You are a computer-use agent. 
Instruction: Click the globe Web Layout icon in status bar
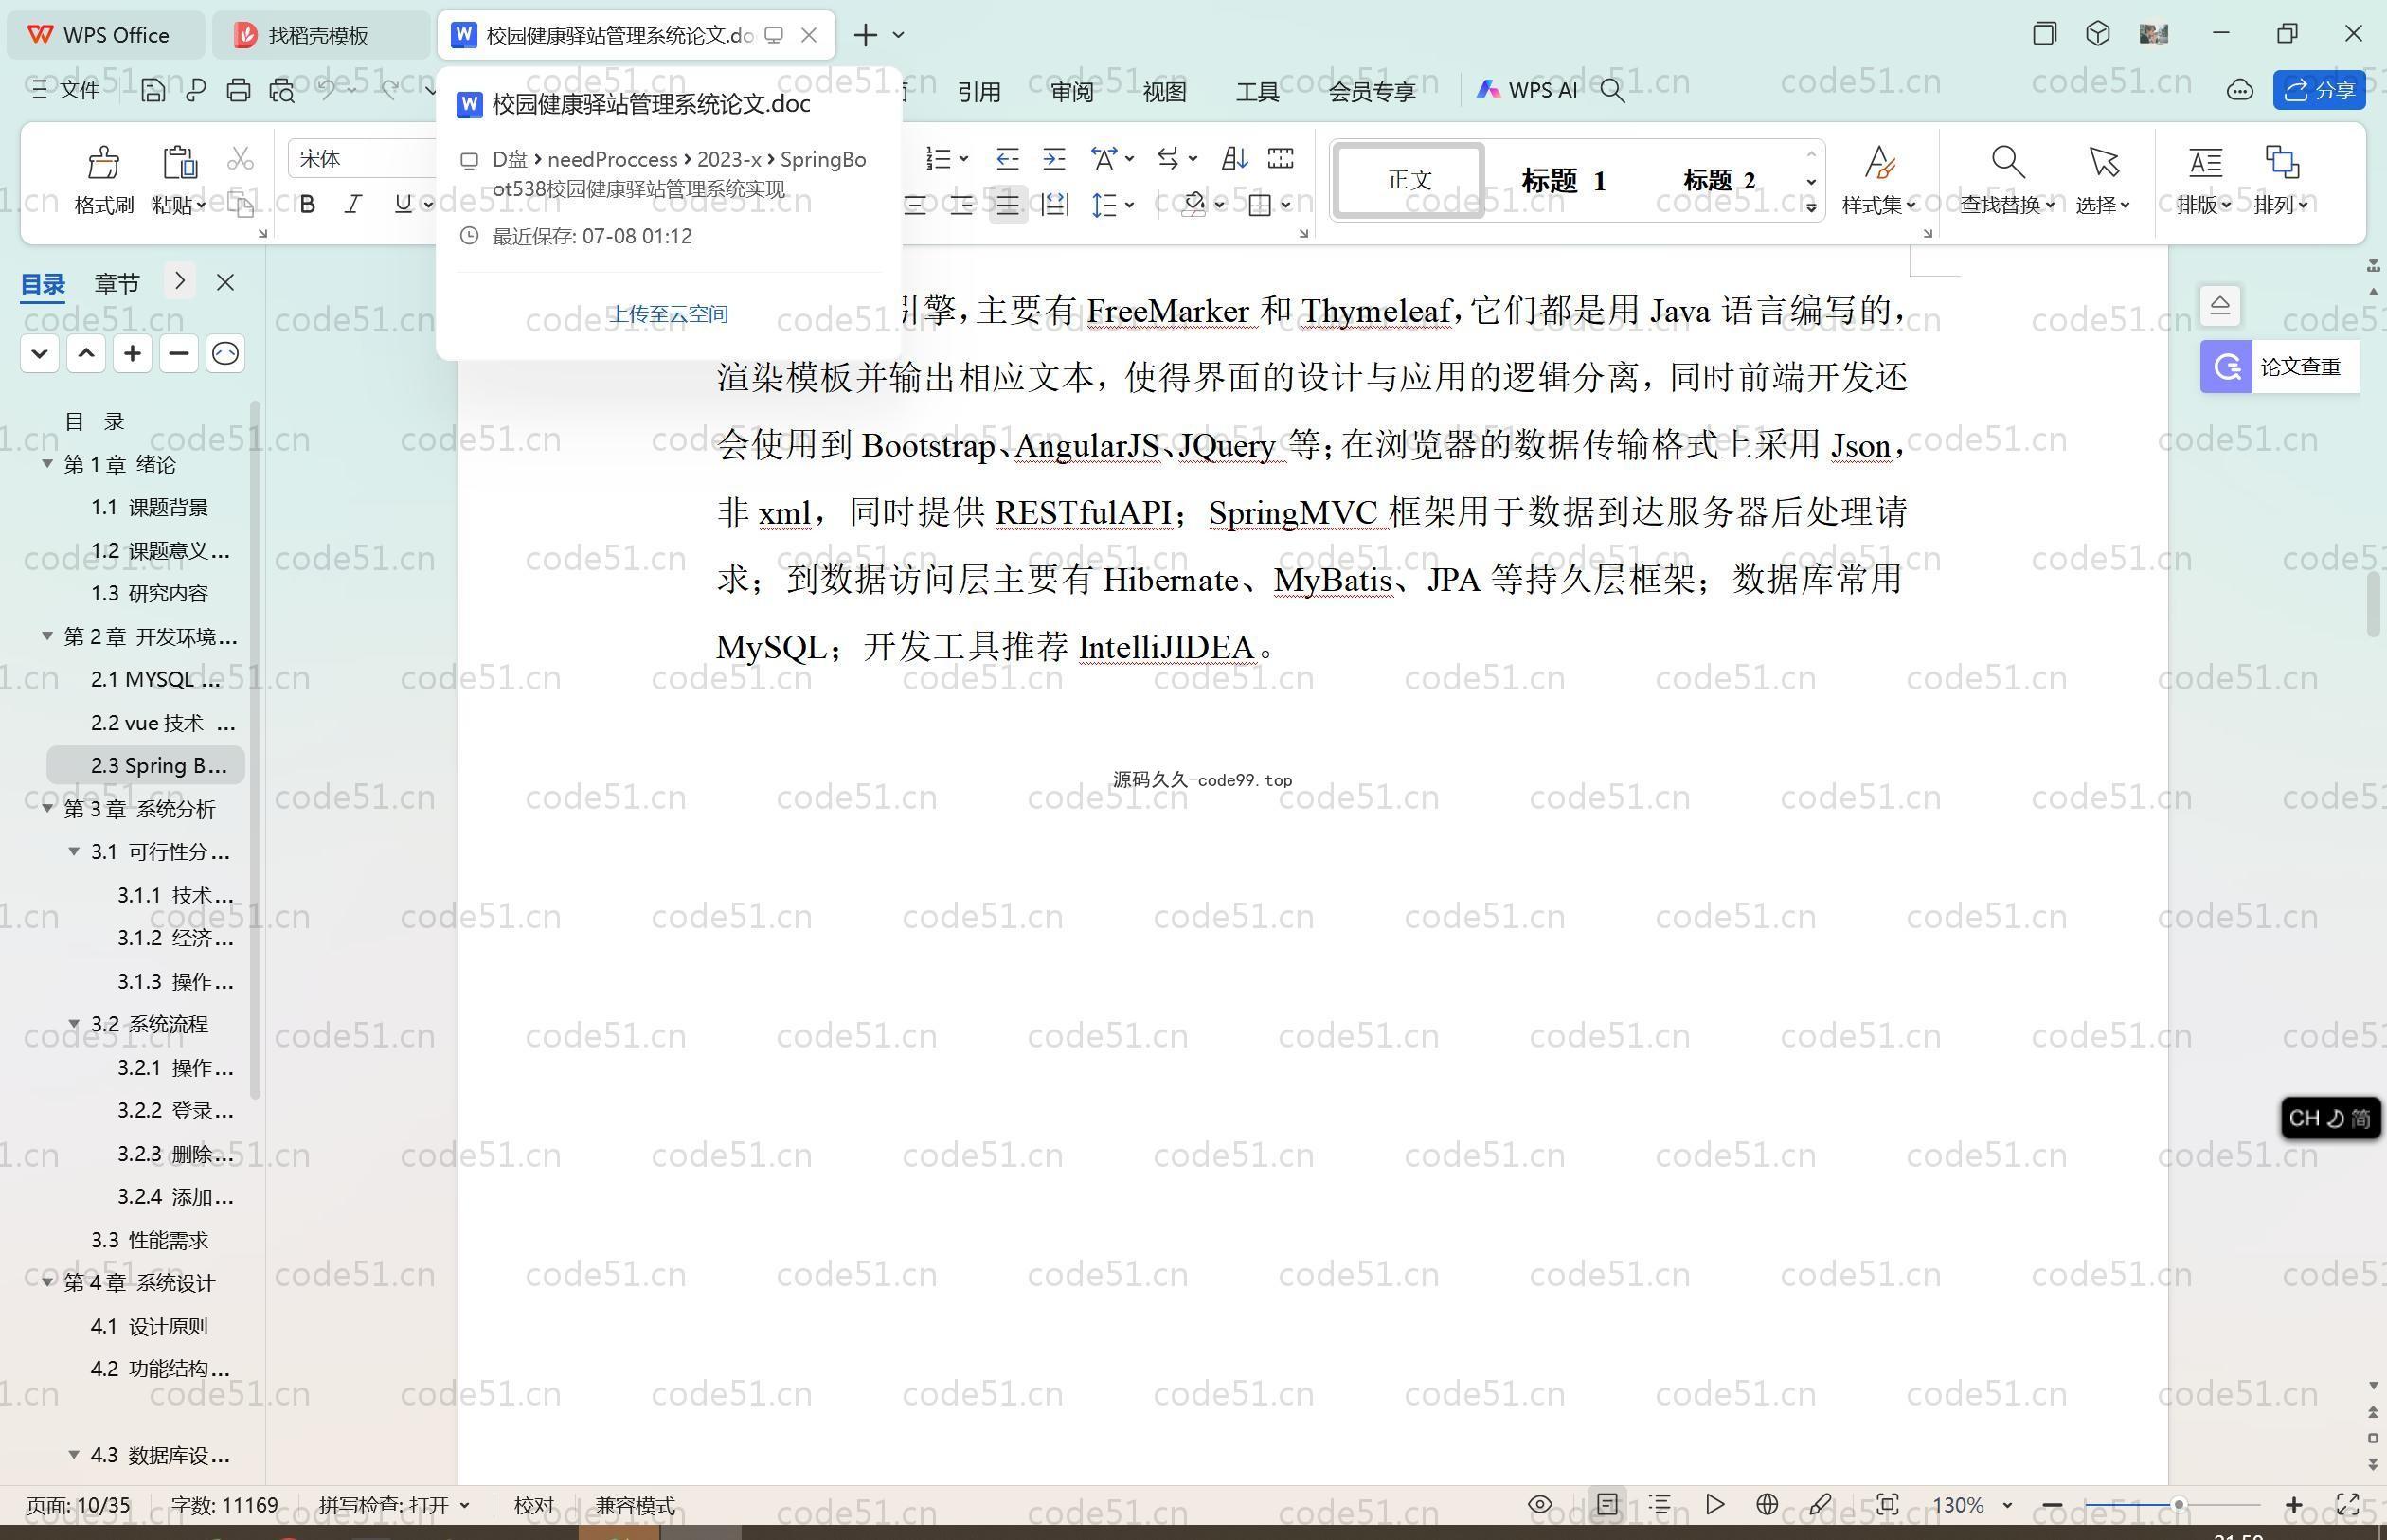pyautogui.click(x=1767, y=1504)
